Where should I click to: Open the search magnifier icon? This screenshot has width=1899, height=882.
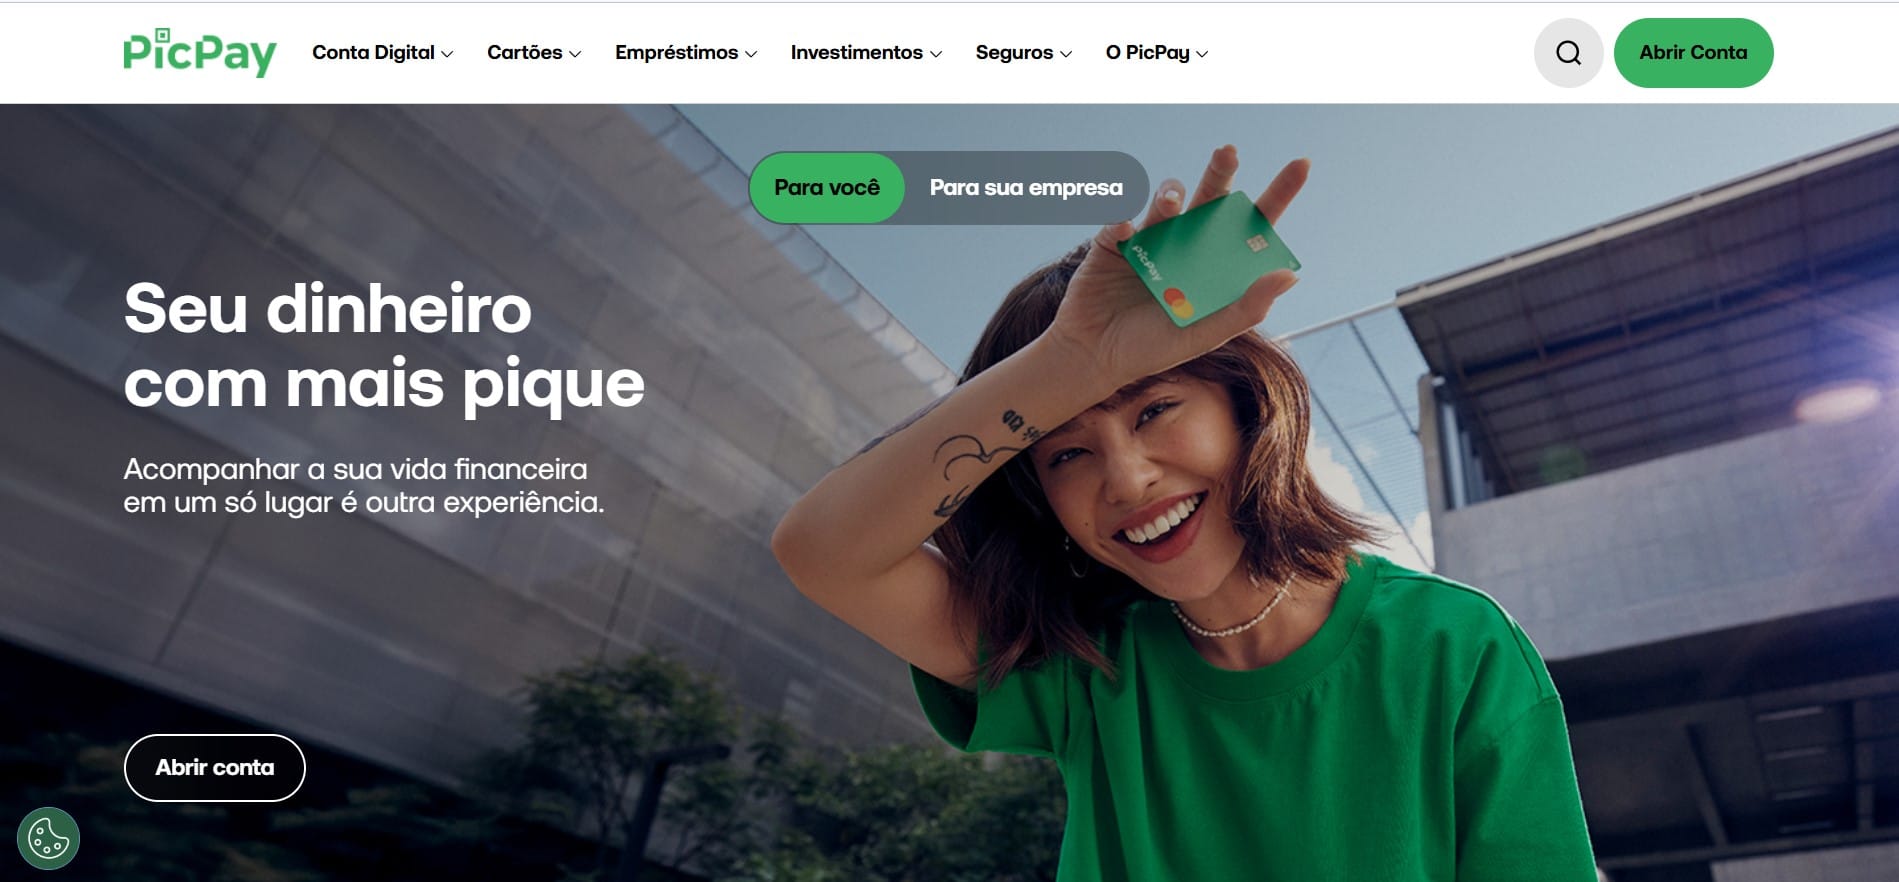tap(1568, 53)
